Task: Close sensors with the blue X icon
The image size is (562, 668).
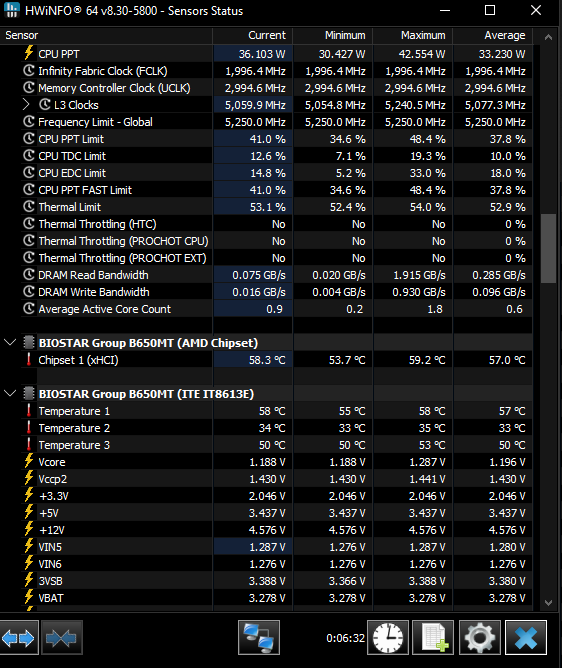Action: pos(526,638)
